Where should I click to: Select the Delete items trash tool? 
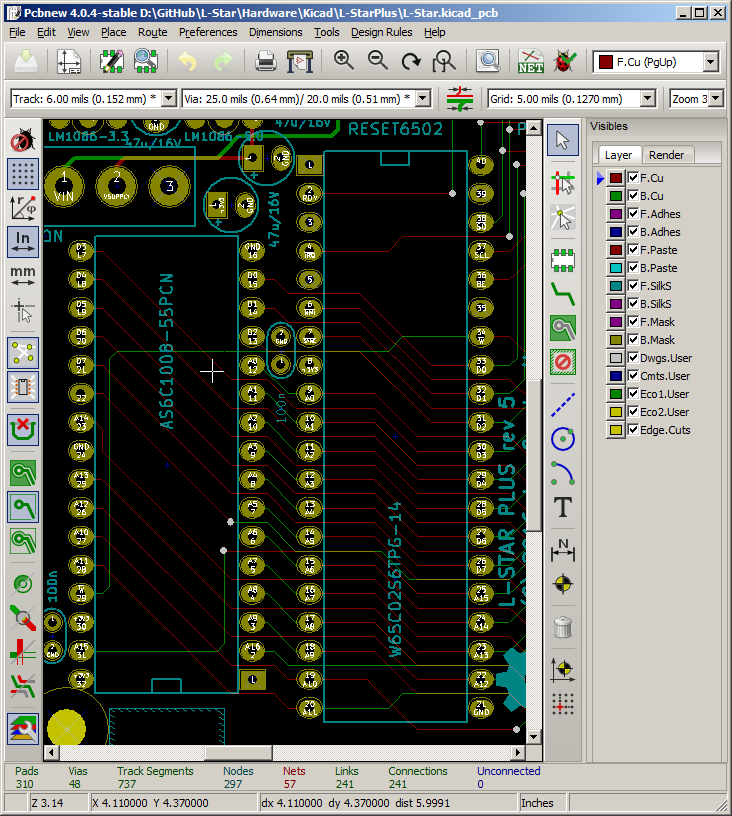[x=563, y=628]
